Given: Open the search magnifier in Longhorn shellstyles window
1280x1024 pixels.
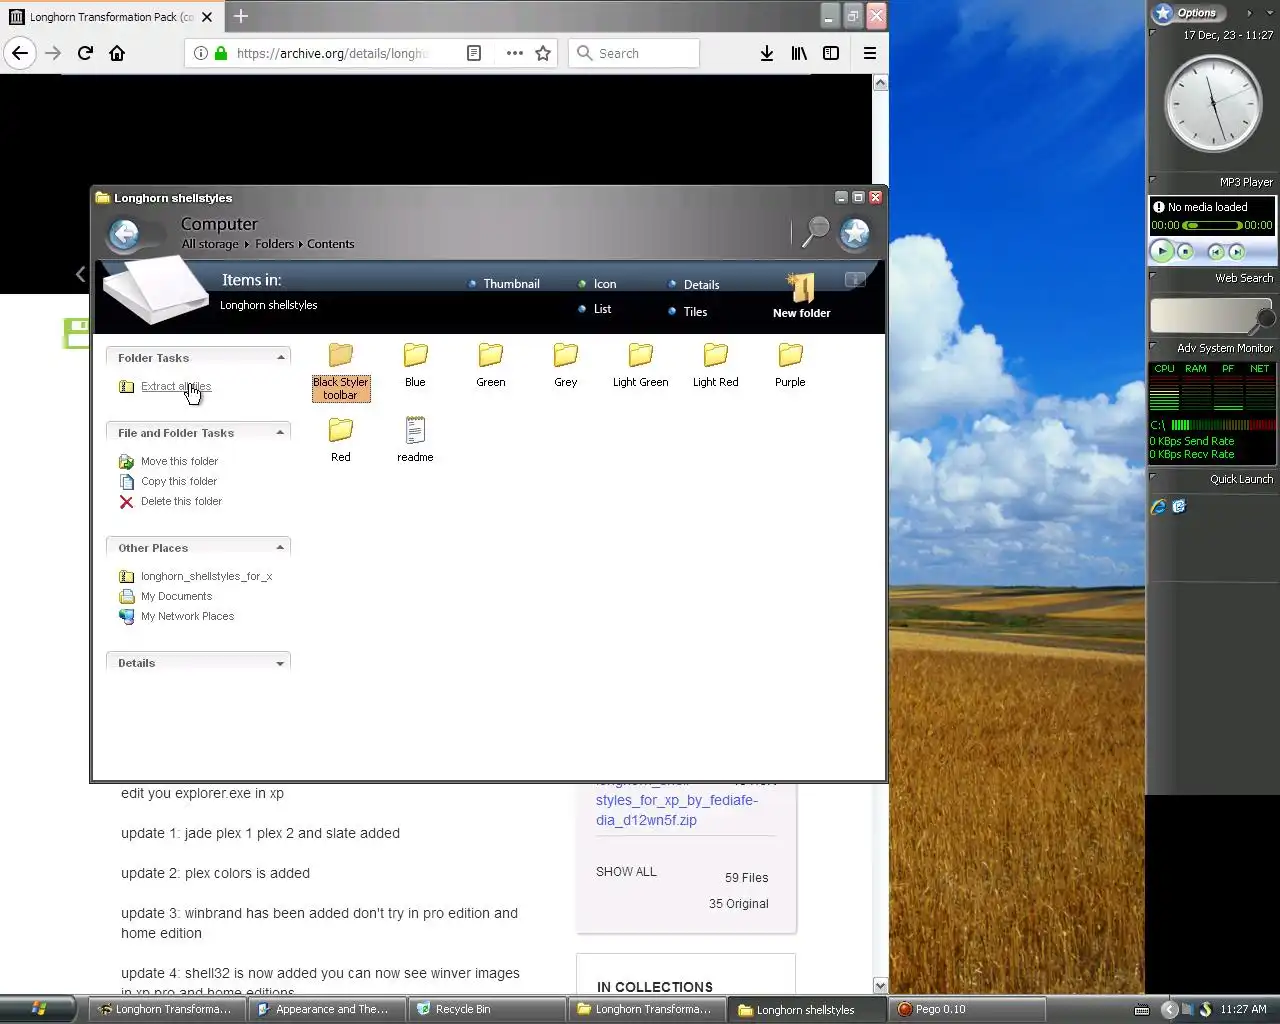Looking at the screenshot, I should (x=816, y=232).
